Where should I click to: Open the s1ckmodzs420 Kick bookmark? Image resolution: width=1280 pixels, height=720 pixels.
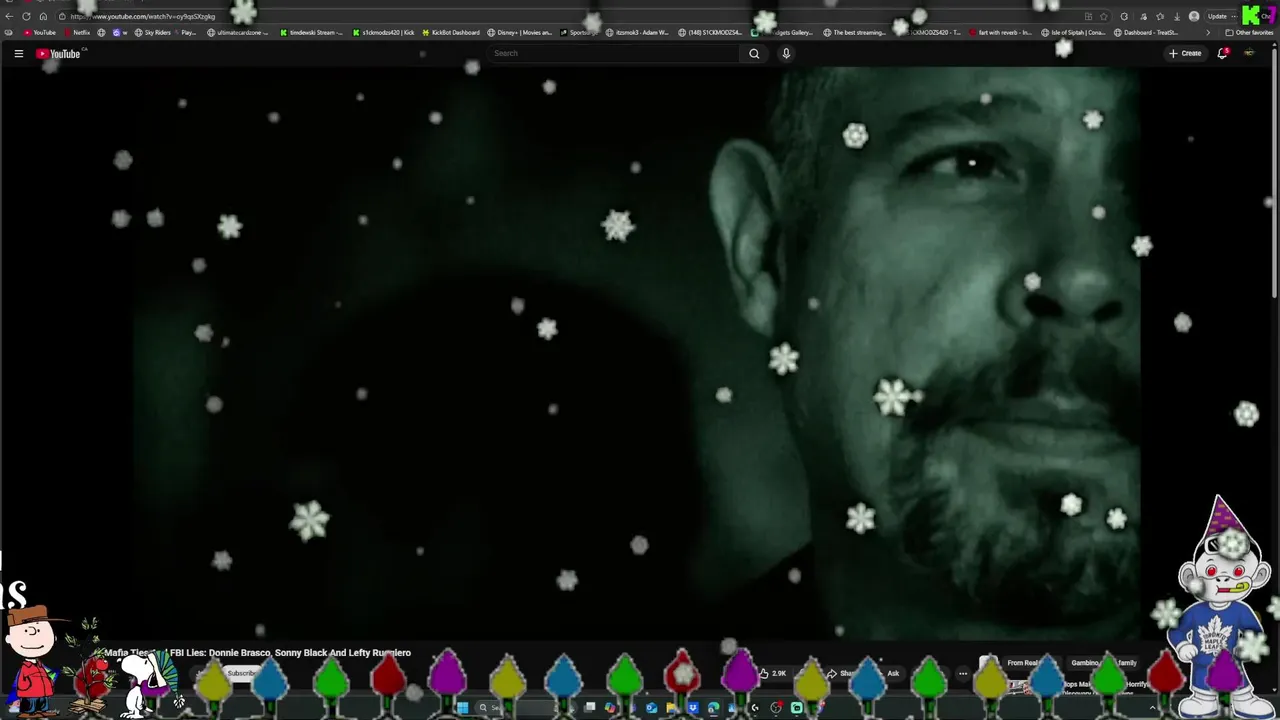coord(383,33)
